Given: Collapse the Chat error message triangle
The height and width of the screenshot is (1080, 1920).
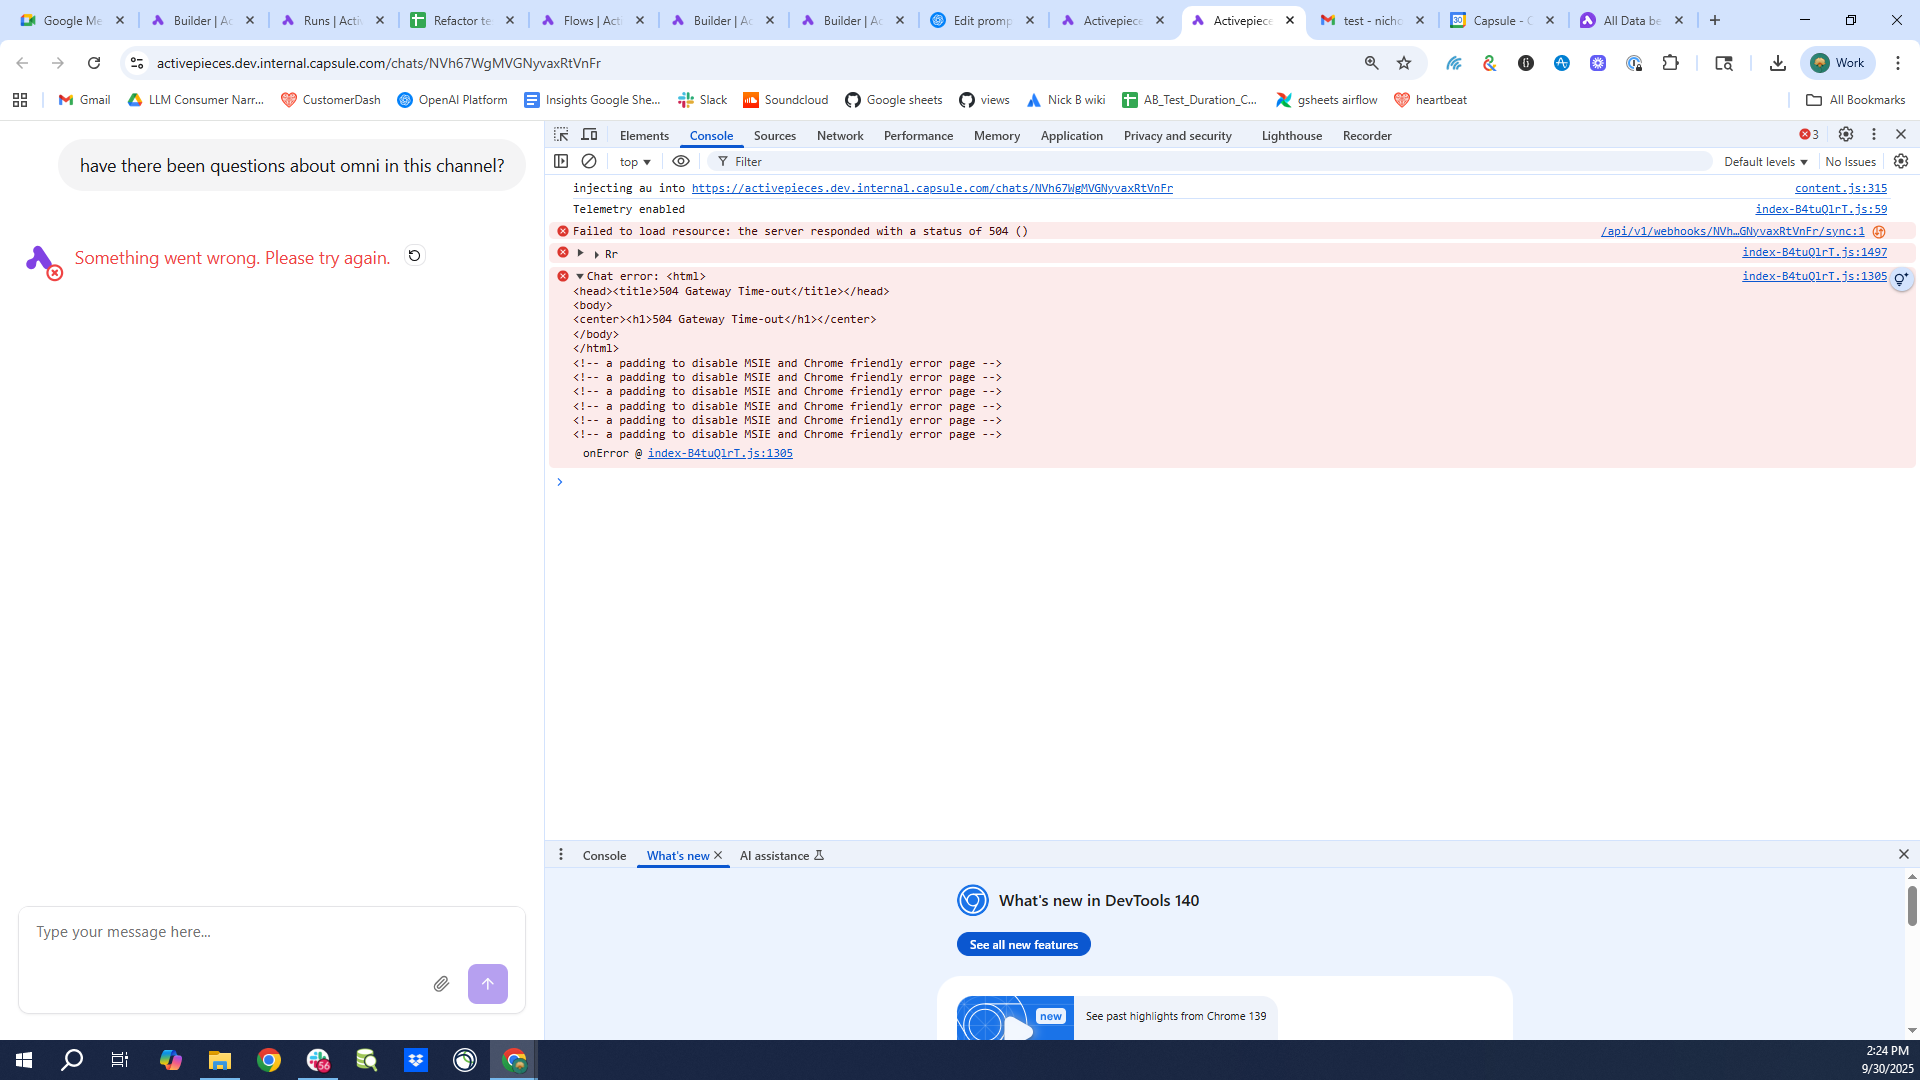Looking at the screenshot, I should pos(580,276).
